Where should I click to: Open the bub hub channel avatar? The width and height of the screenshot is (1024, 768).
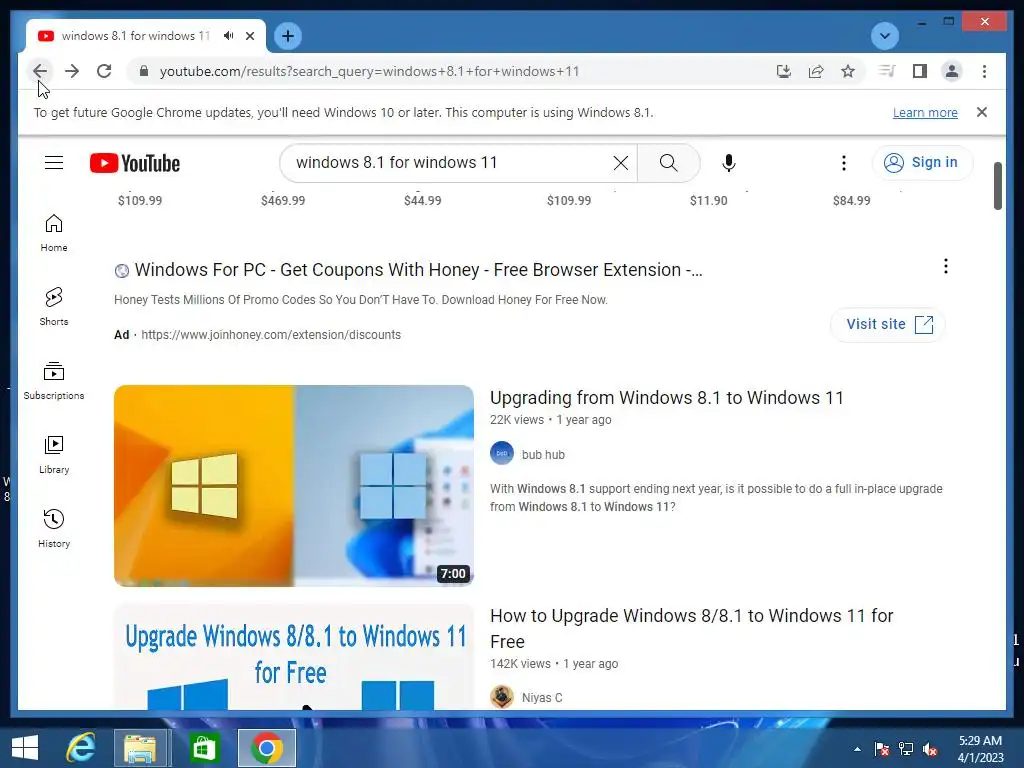(502, 454)
